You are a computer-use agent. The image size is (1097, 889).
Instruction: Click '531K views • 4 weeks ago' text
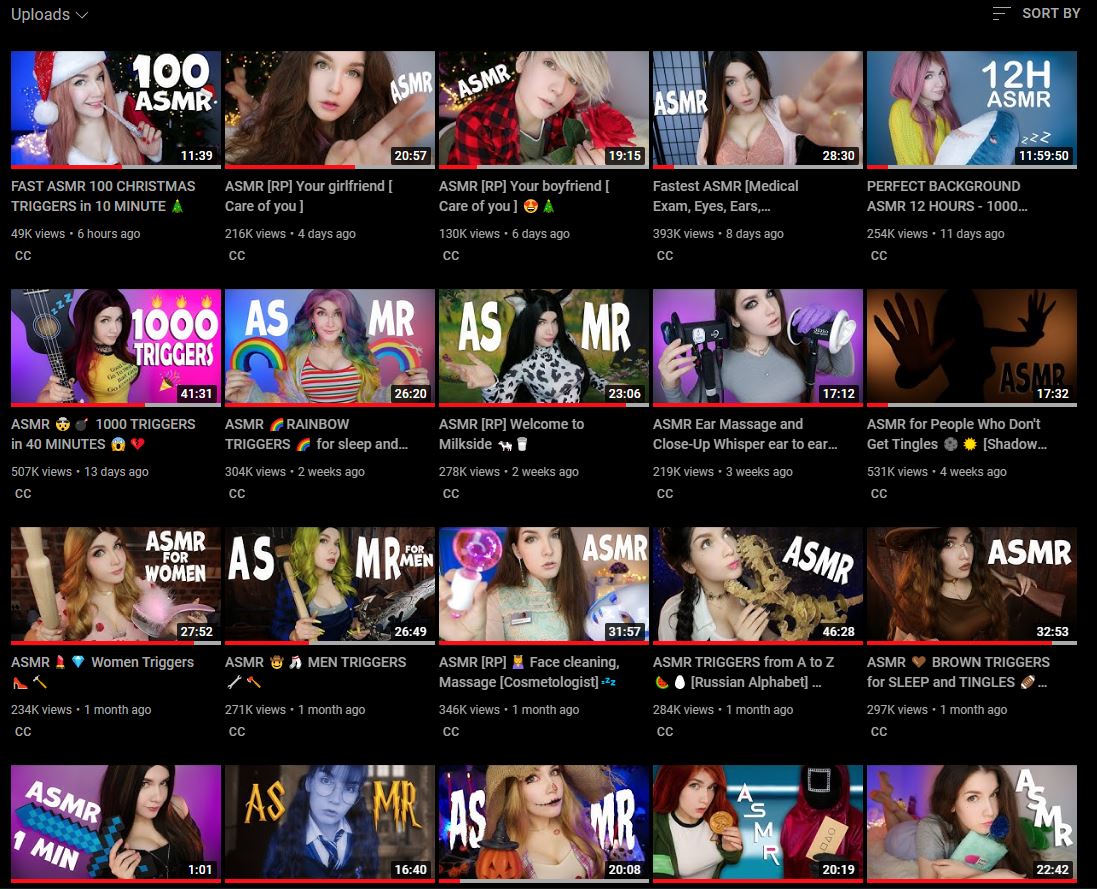coord(937,471)
